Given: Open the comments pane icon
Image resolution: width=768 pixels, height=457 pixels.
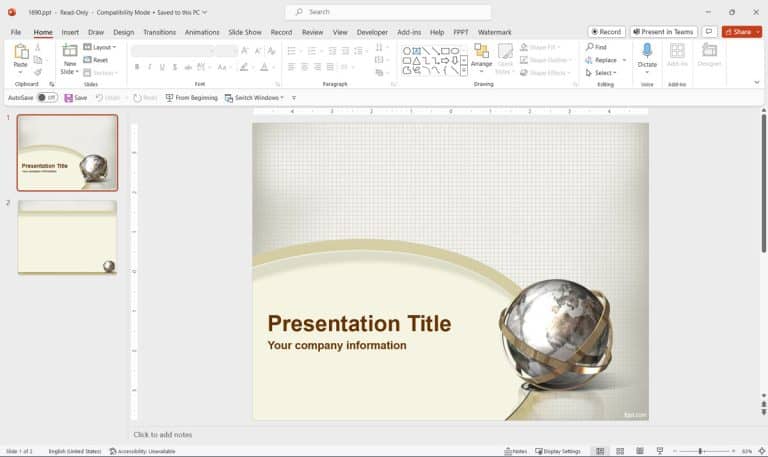Looking at the screenshot, I should point(709,32).
